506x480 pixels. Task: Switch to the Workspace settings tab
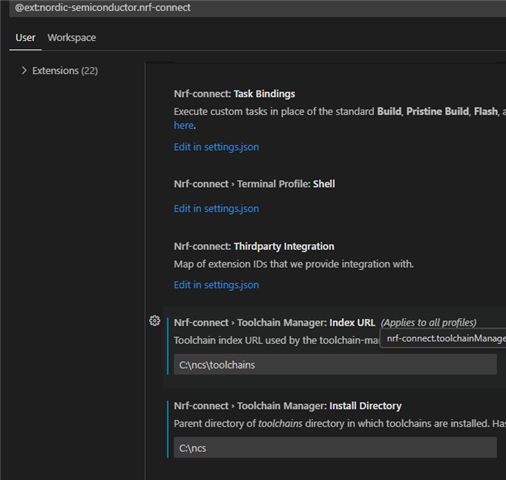coord(72,38)
